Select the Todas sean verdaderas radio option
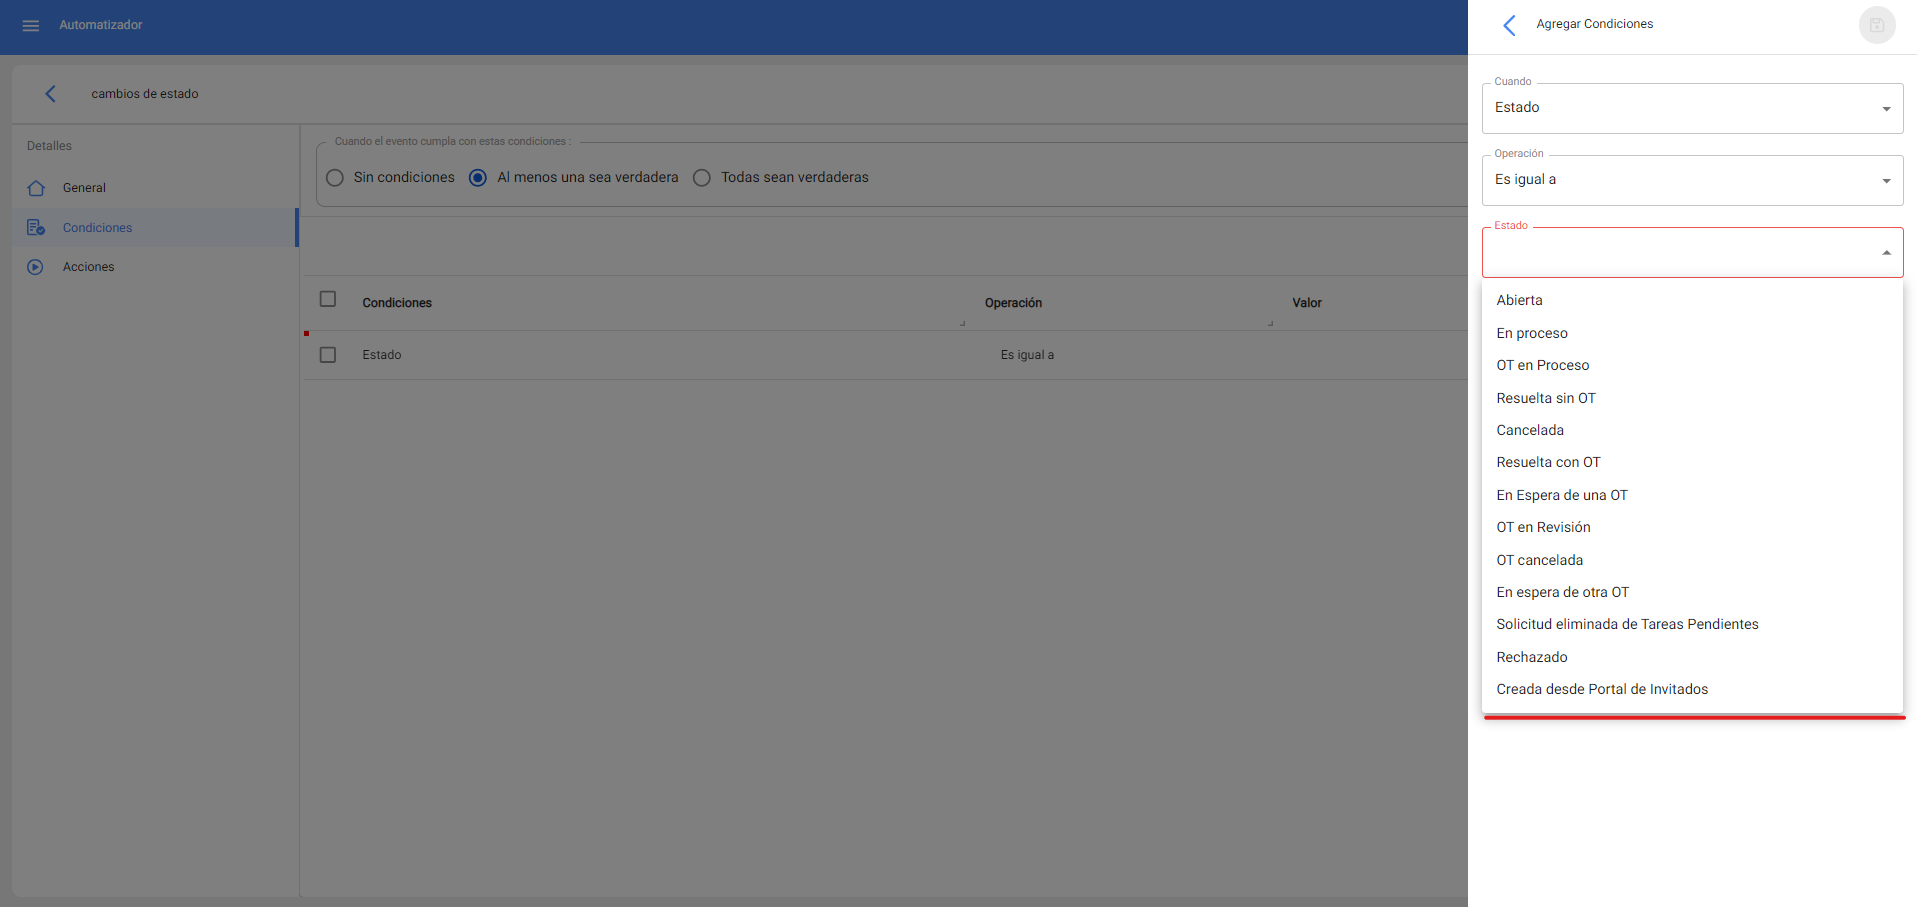This screenshot has width=1917, height=907. coord(702,178)
